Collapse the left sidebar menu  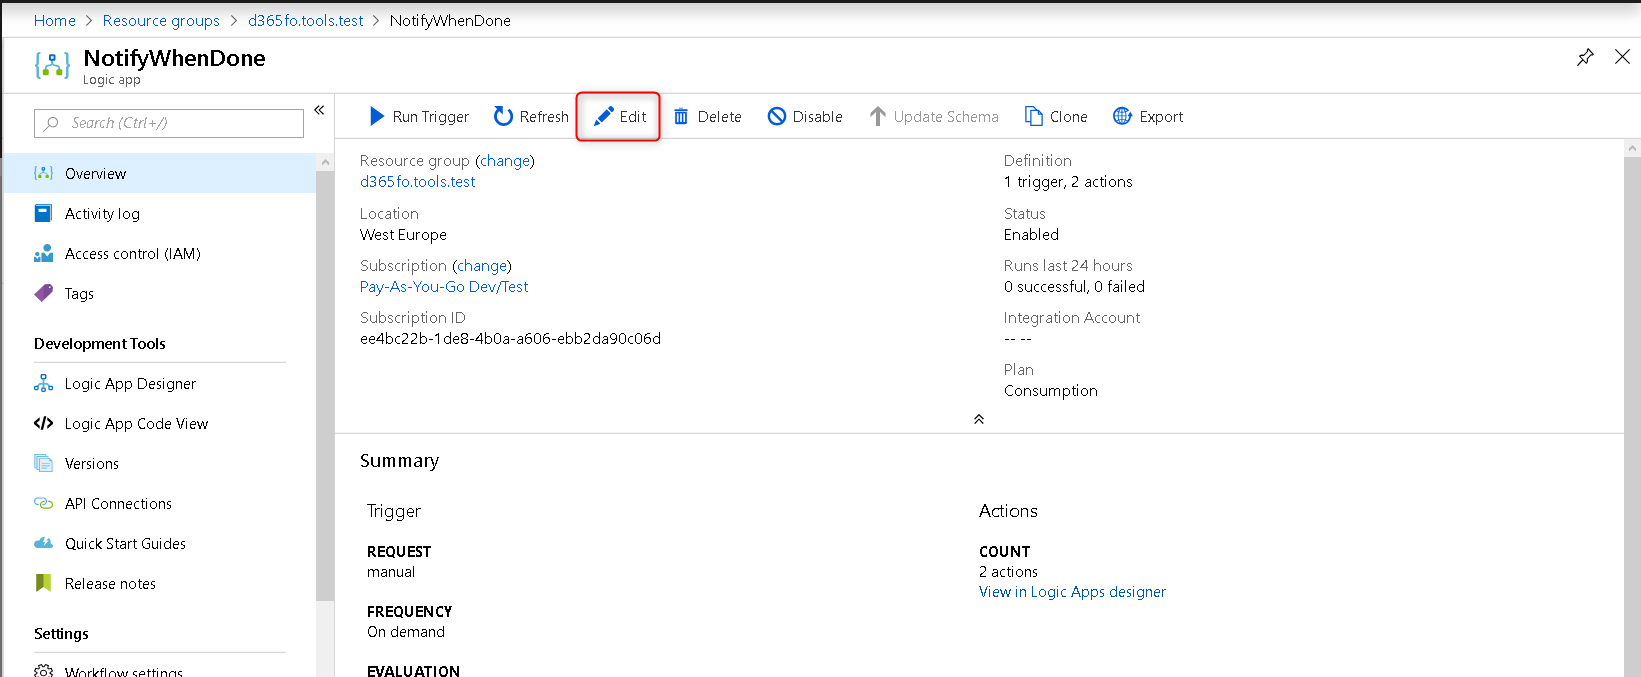[319, 110]
